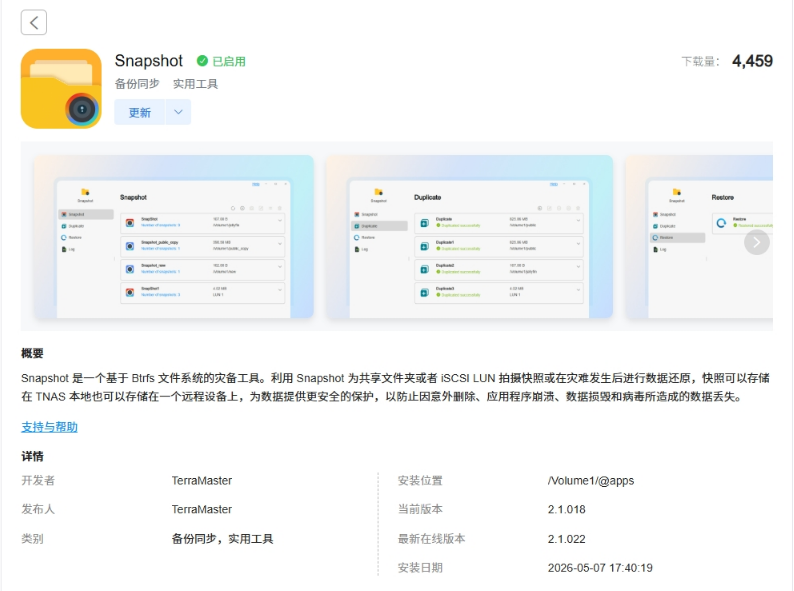Click install path /Volume1/@apps
Image resolution: width=794 pixels, height=591 pixels.
pos(590,481)
